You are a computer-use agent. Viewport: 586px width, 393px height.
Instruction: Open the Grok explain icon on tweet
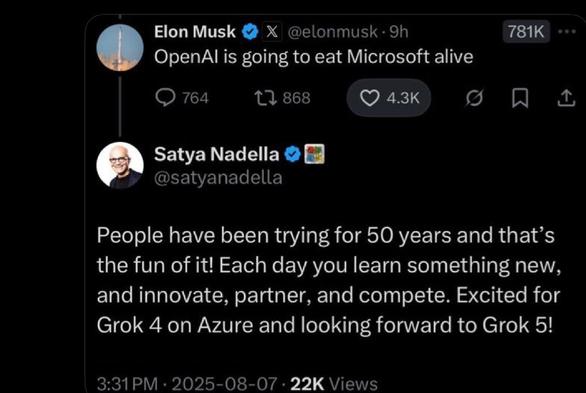click(x=475, y=98)
